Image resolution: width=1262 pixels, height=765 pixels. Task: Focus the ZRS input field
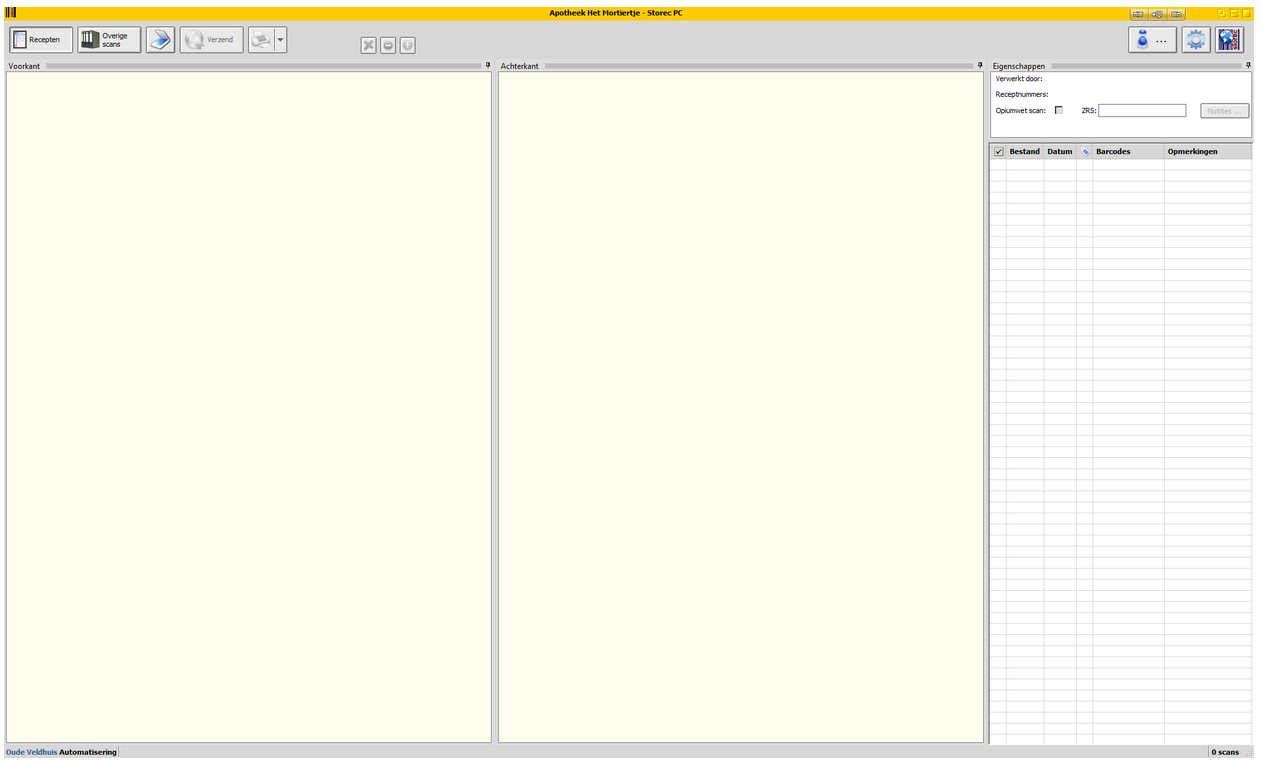pos(1142,111)
